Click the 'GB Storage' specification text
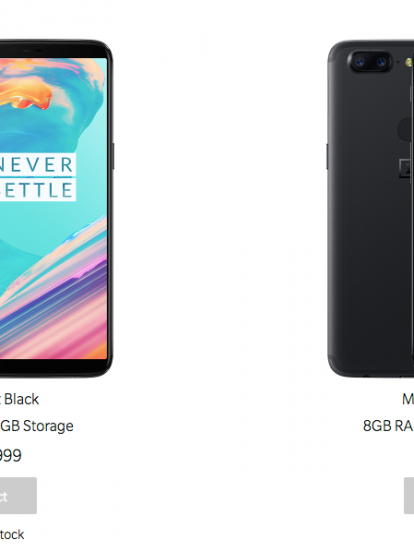The height and width of the screenshot is (552, 414). (37, 426)
